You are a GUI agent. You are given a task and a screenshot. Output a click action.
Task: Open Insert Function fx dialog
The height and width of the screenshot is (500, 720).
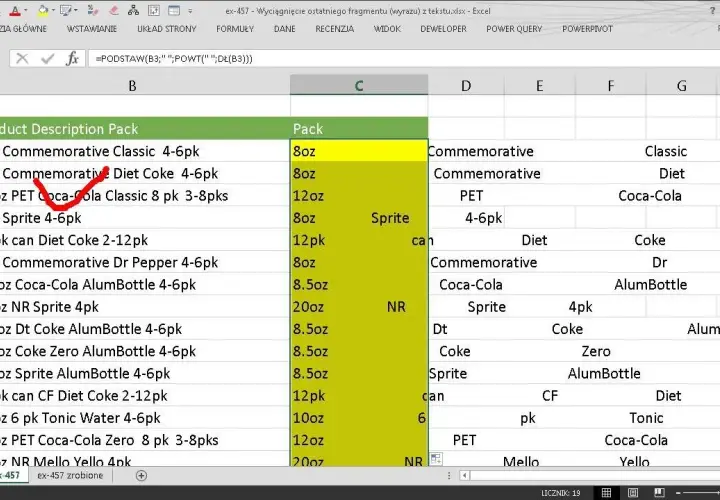point(72,58)
